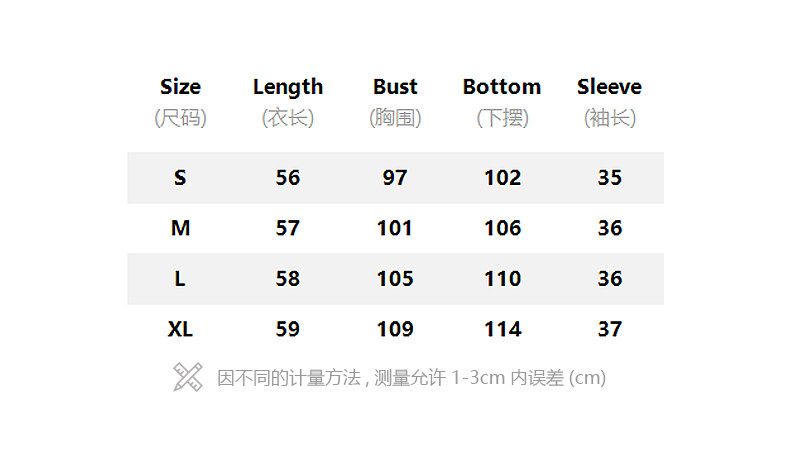Click sleeve value 37 in XL row
Viewport: 790px width, 460px height.
tap(609, 329)
